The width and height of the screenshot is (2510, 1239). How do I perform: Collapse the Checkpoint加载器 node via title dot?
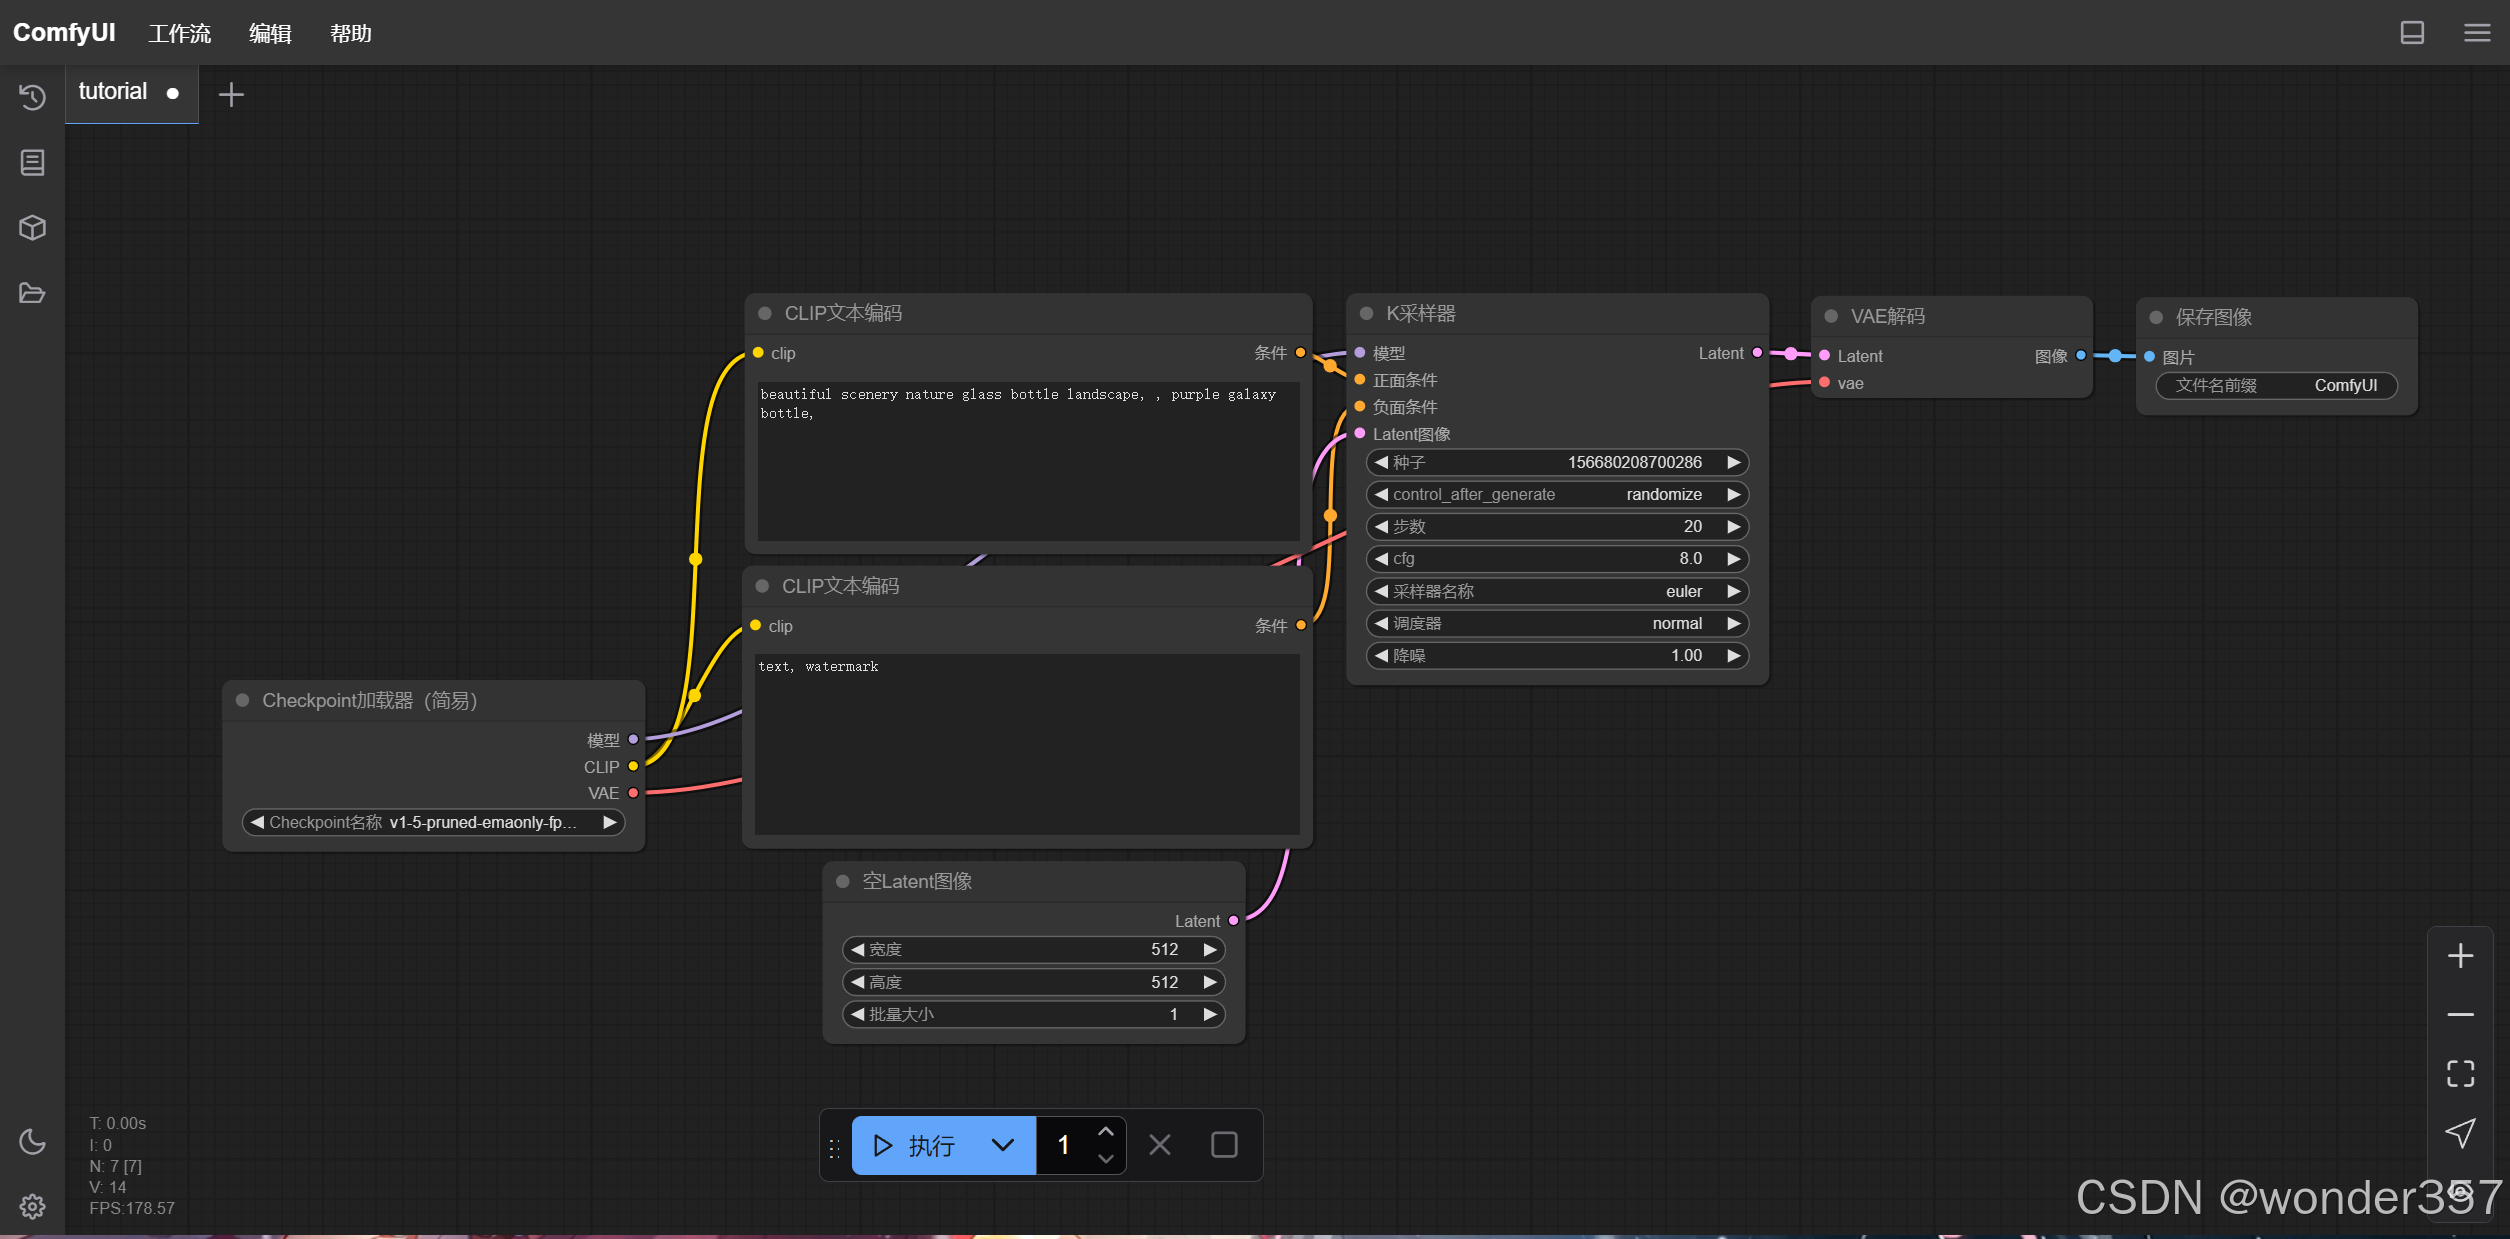[x=242, y=700]
